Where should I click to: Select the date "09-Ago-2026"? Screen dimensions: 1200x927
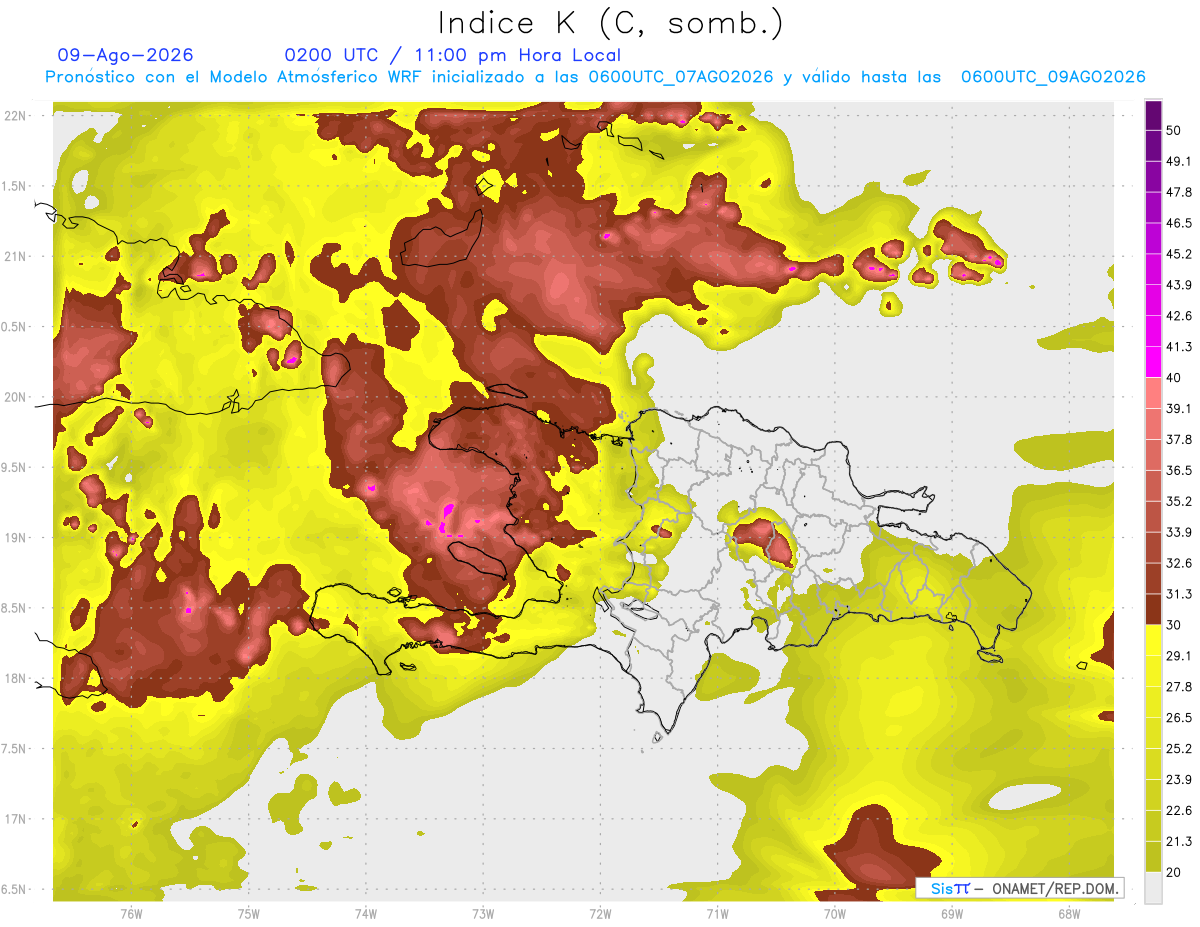[126, 55]
